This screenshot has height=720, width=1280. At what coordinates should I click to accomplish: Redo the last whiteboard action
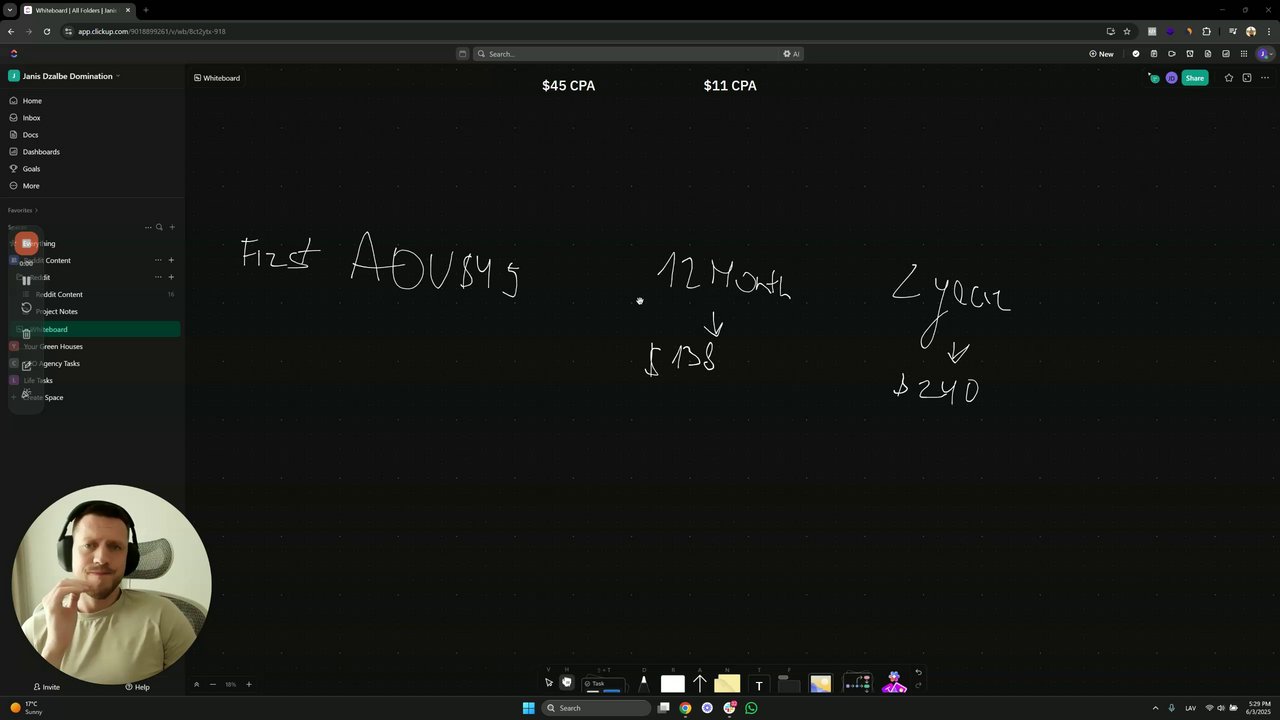pyautogui.click(x=918, y=686)
